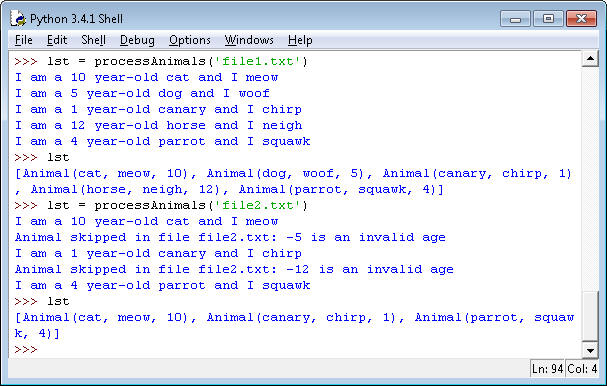
Task: Click the scrollbar up arrow
Action: pos(590,58)
